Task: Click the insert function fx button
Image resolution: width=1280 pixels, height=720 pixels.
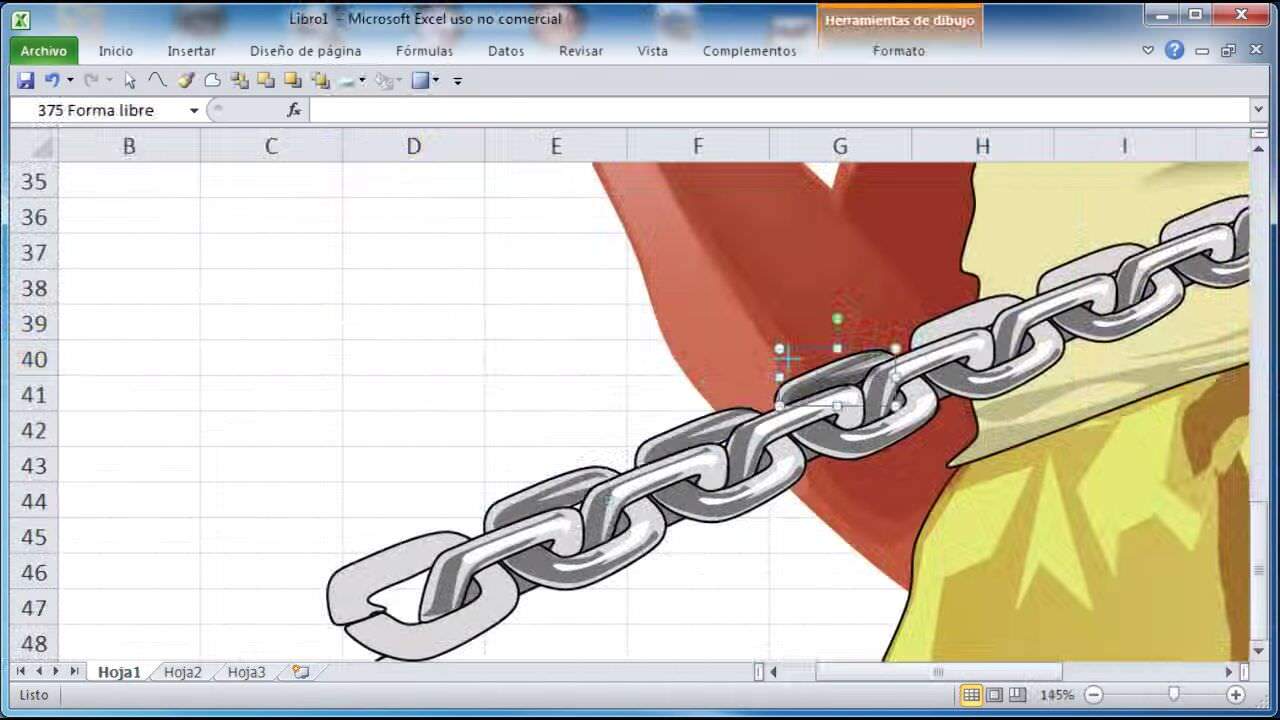Action: [x=294, y=110]
